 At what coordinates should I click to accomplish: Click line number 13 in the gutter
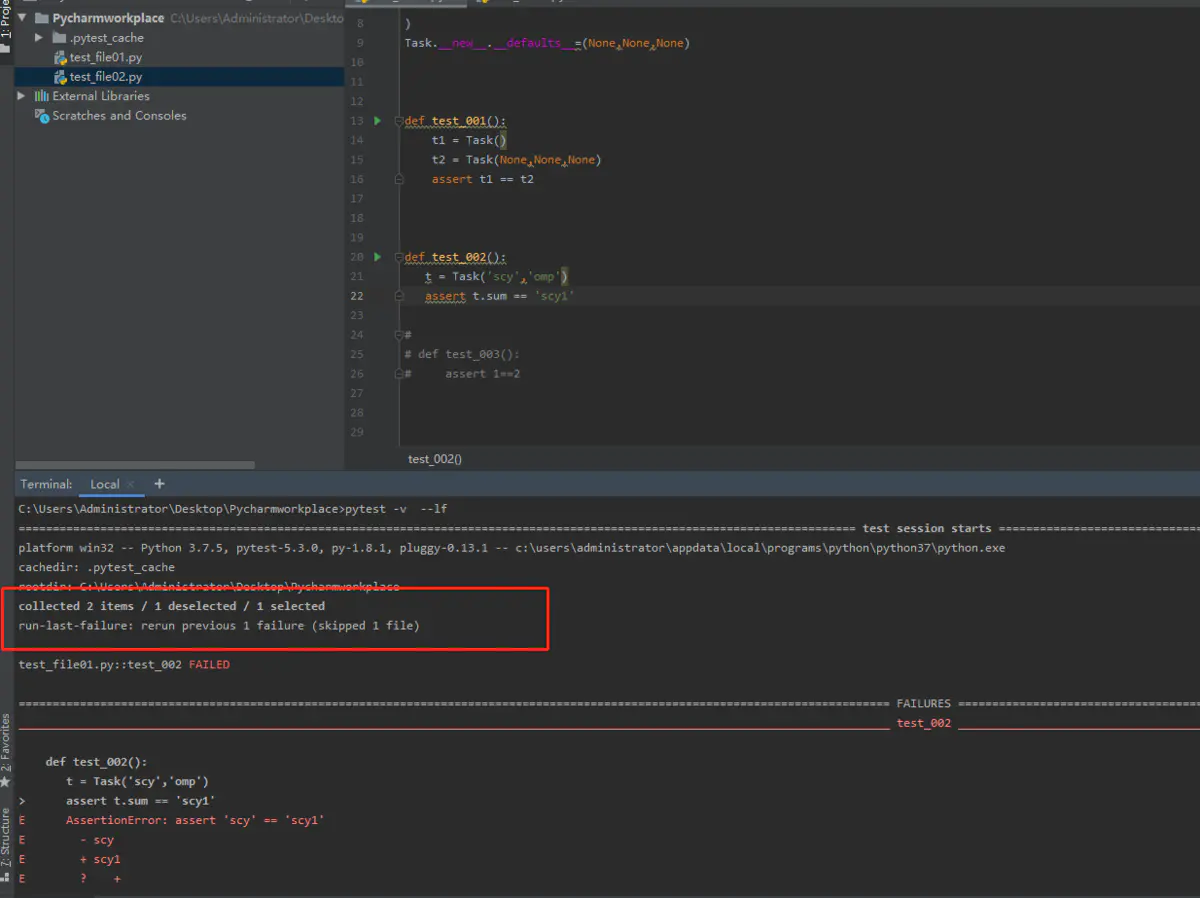coord(358,121)
